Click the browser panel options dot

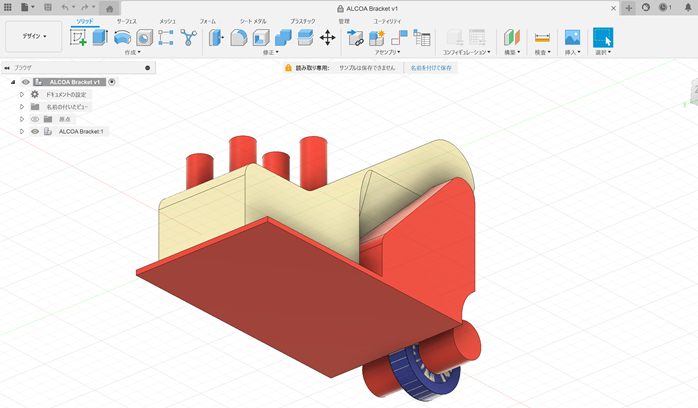147,68
